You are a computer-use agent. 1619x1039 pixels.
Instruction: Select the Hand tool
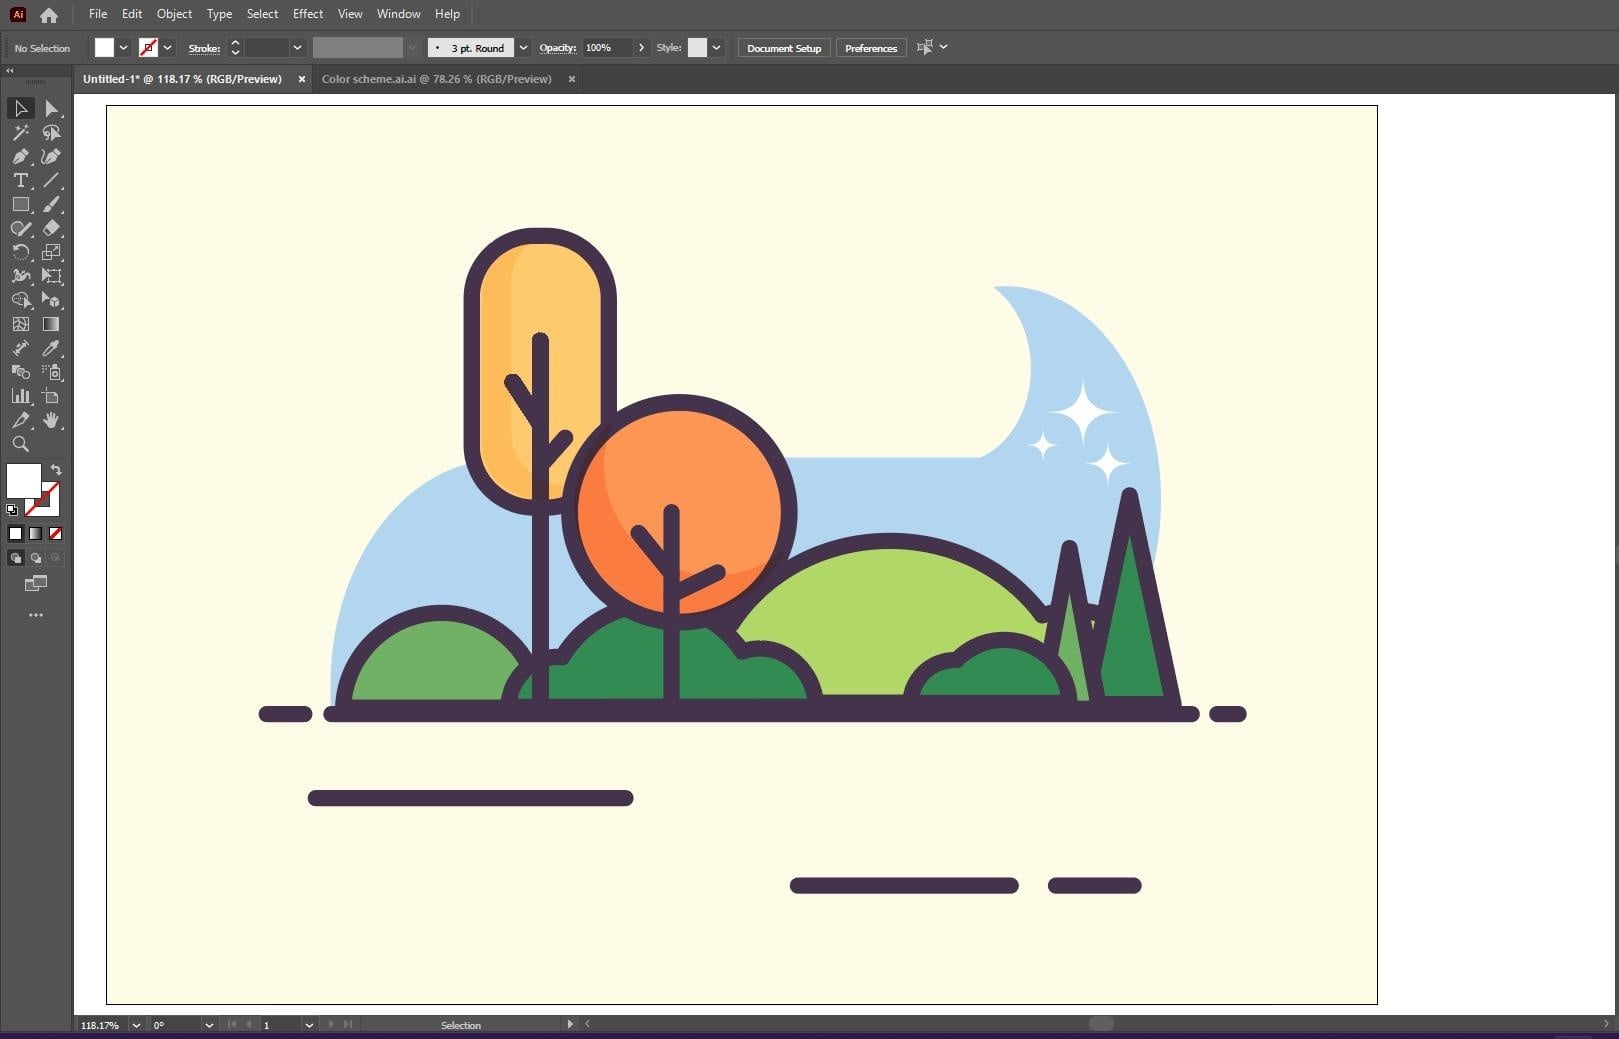(51, 420)
